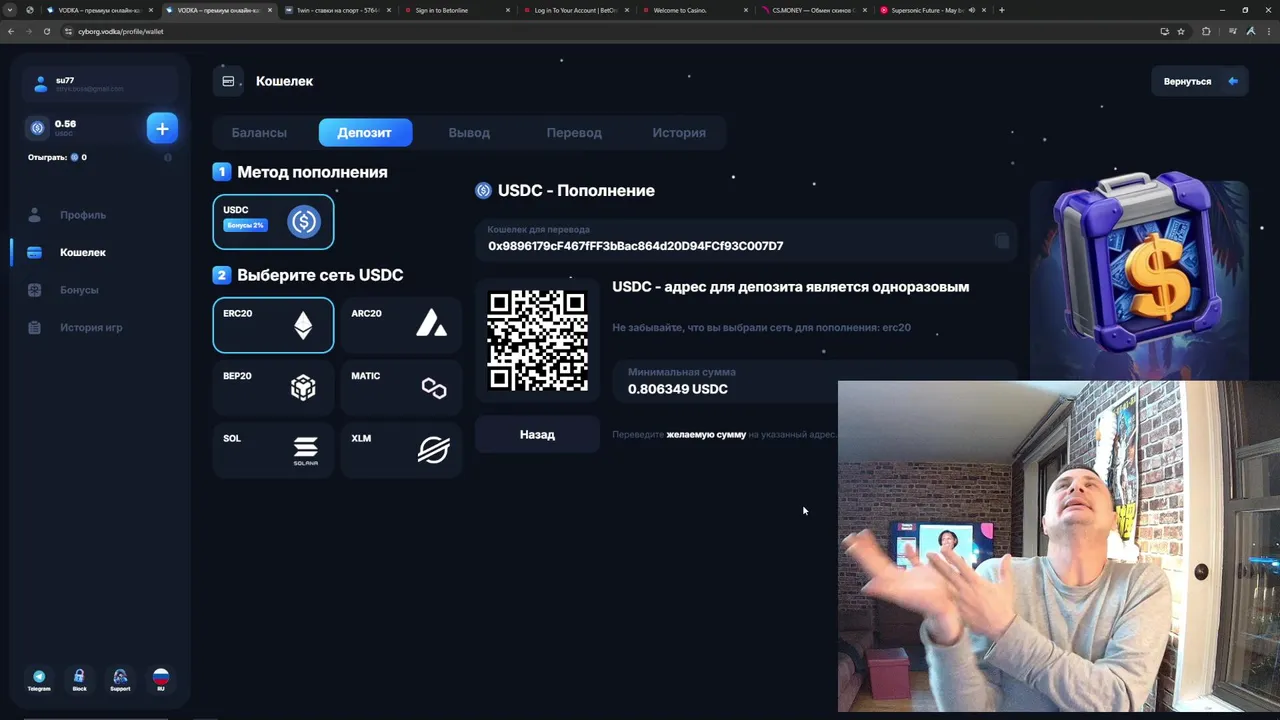
Task: Switch to Депозит tab
Action: 365,132
